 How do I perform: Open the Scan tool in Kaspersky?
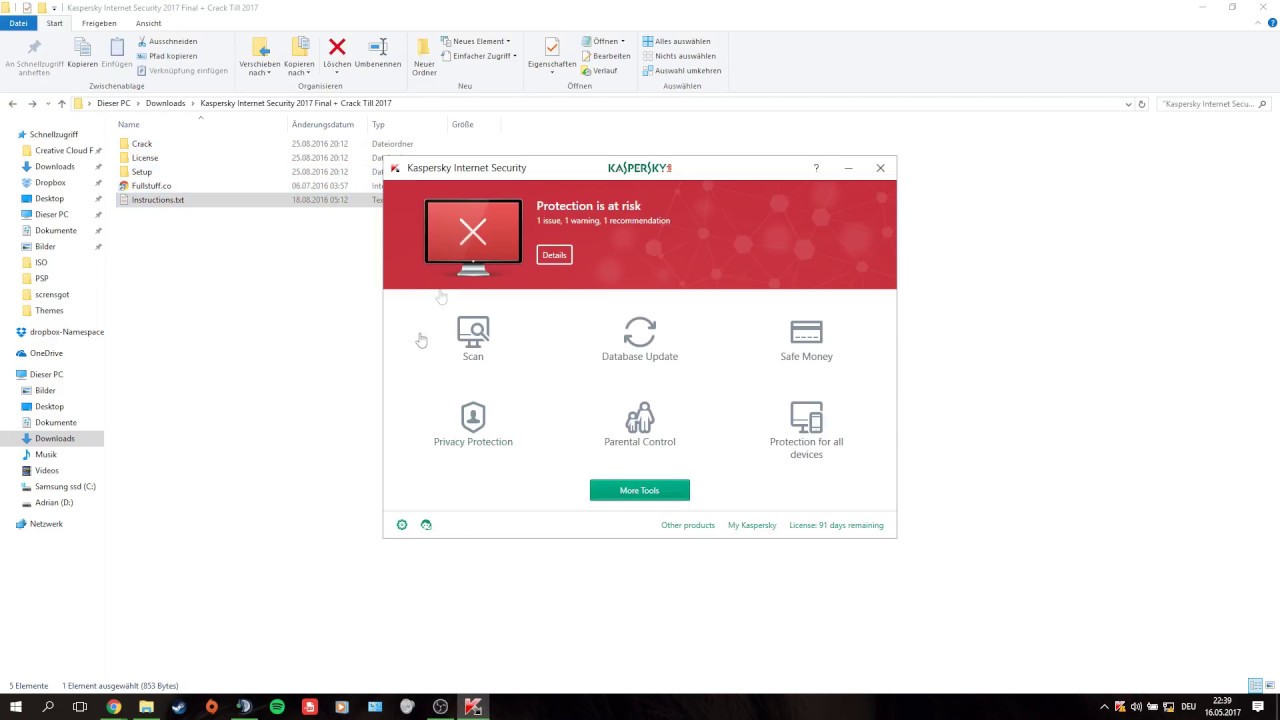(473, 338)
